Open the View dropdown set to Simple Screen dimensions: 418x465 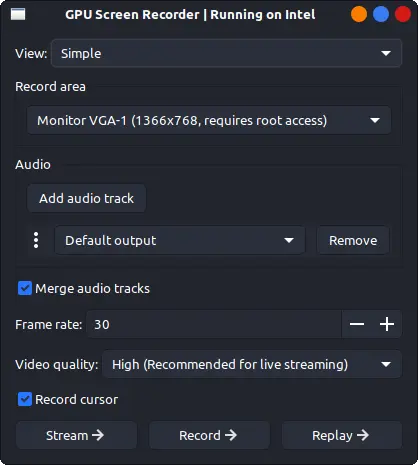[x=226, y=53]
